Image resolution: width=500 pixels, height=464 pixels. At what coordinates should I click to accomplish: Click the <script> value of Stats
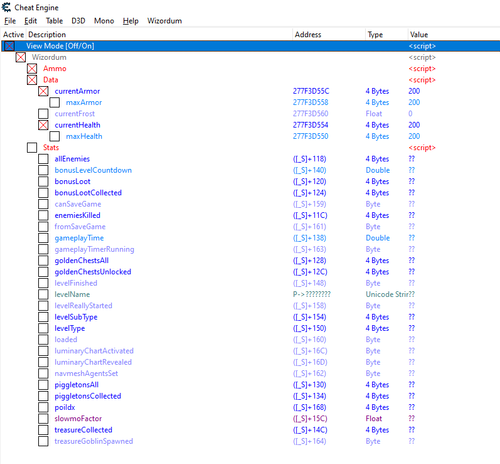point(422,148)
